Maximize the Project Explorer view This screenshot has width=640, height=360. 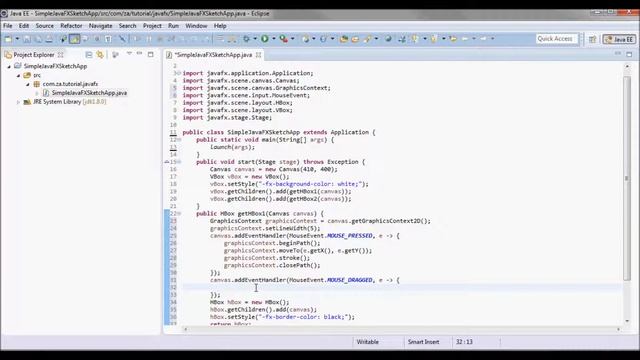[x=151, y=54]
